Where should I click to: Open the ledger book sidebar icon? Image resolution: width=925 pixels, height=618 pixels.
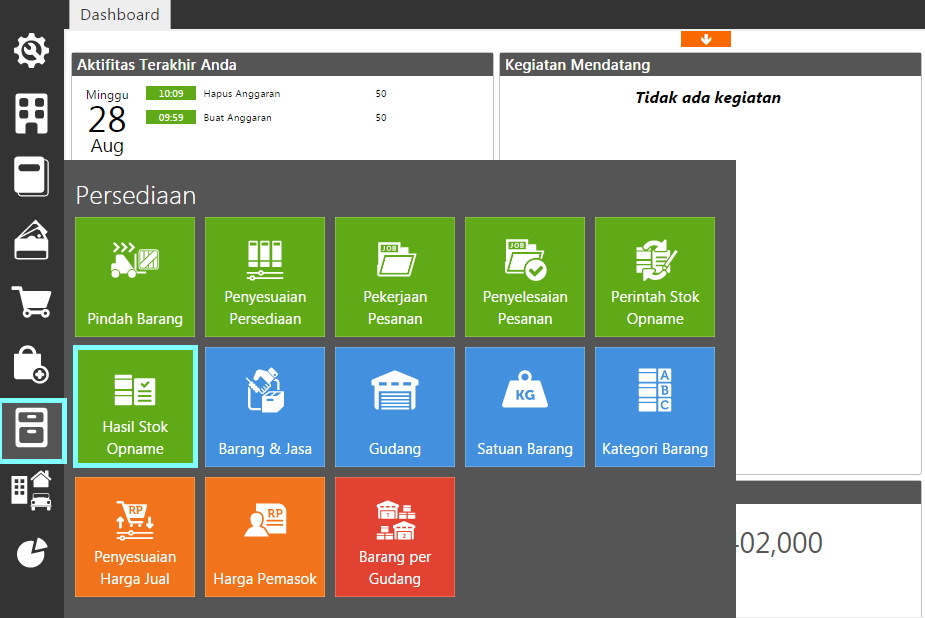(32, 177)
